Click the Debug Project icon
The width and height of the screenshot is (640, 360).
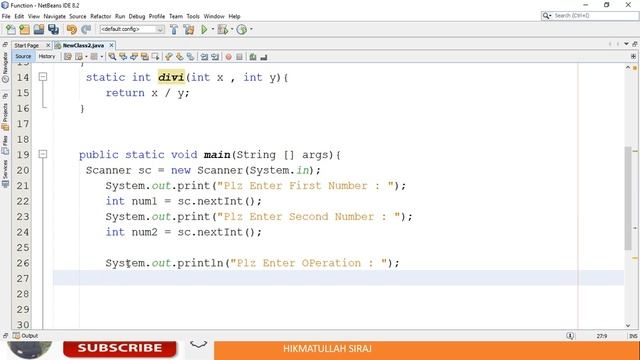[223, 29]
